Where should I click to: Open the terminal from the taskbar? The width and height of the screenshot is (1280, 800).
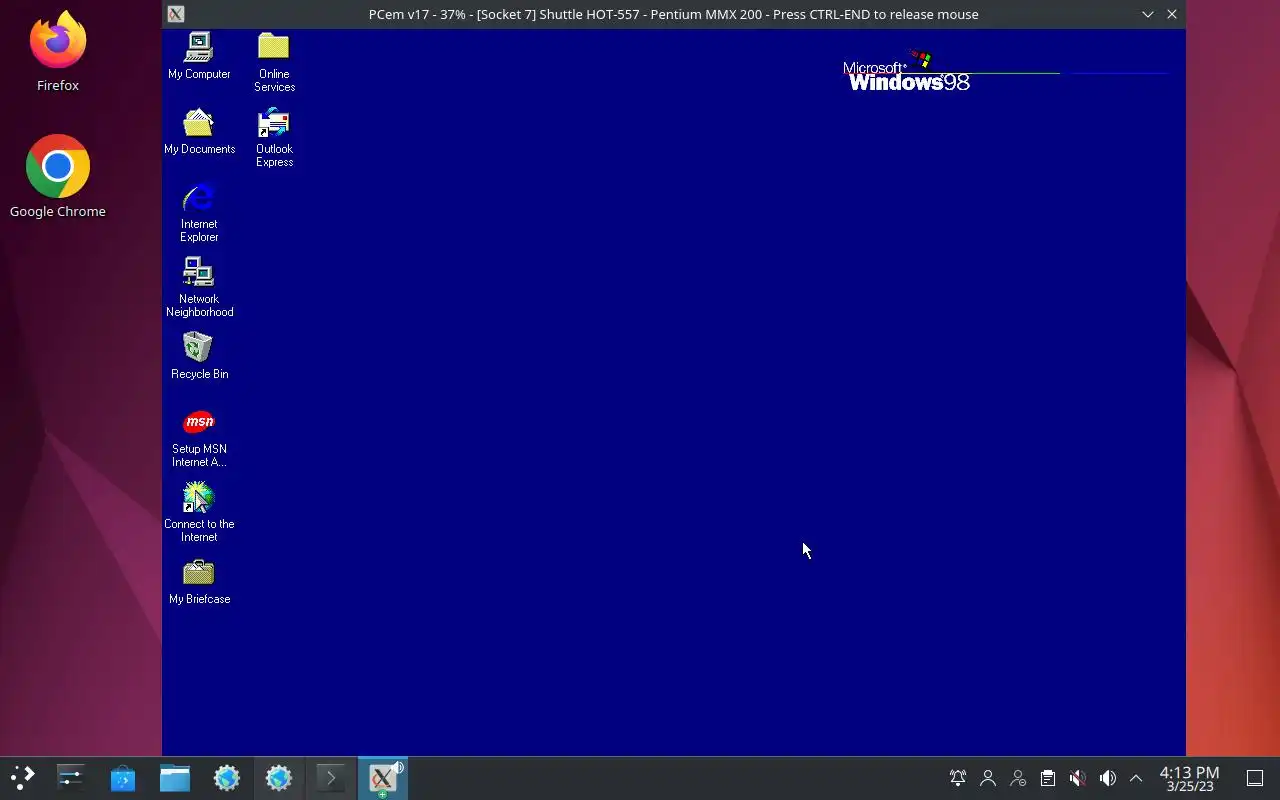point(331,778)
